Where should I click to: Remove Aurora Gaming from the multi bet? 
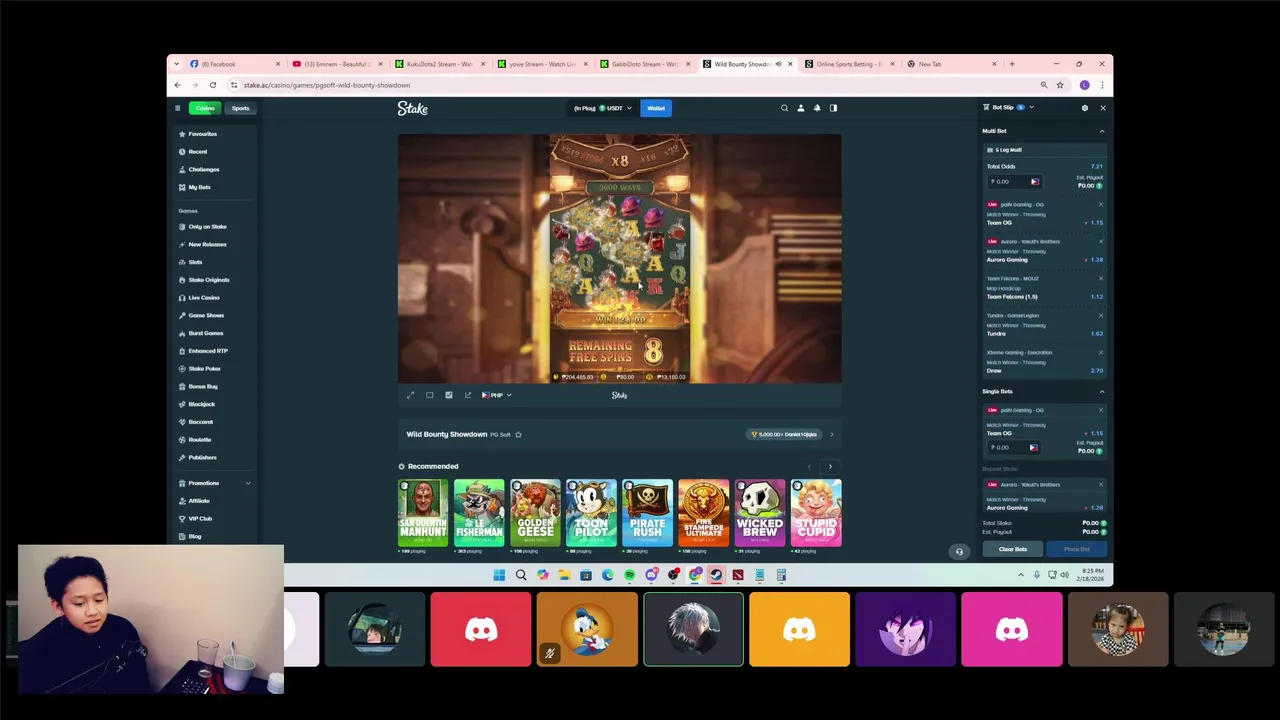[1101, 242]
